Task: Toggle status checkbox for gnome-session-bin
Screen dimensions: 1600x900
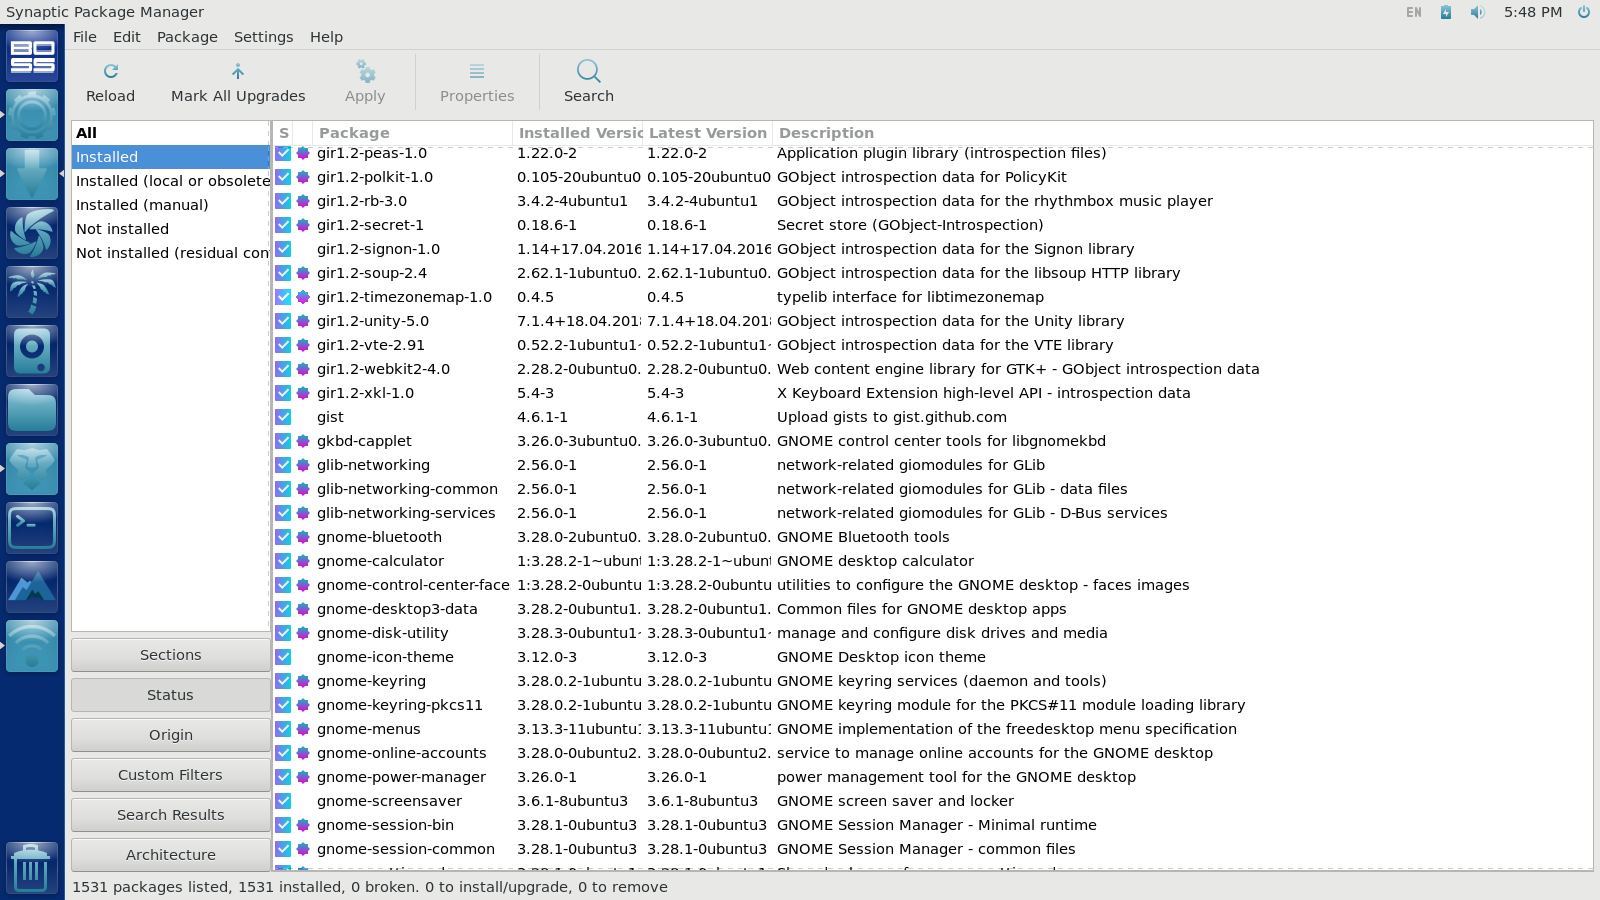Action: pos(283,825)
